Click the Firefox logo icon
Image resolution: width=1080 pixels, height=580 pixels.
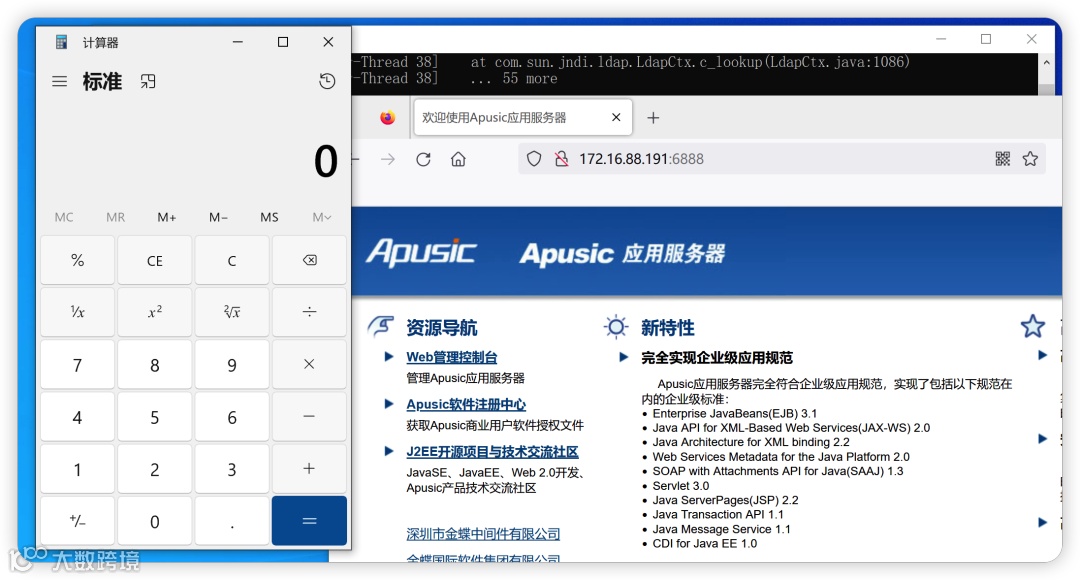click(388, 118)
